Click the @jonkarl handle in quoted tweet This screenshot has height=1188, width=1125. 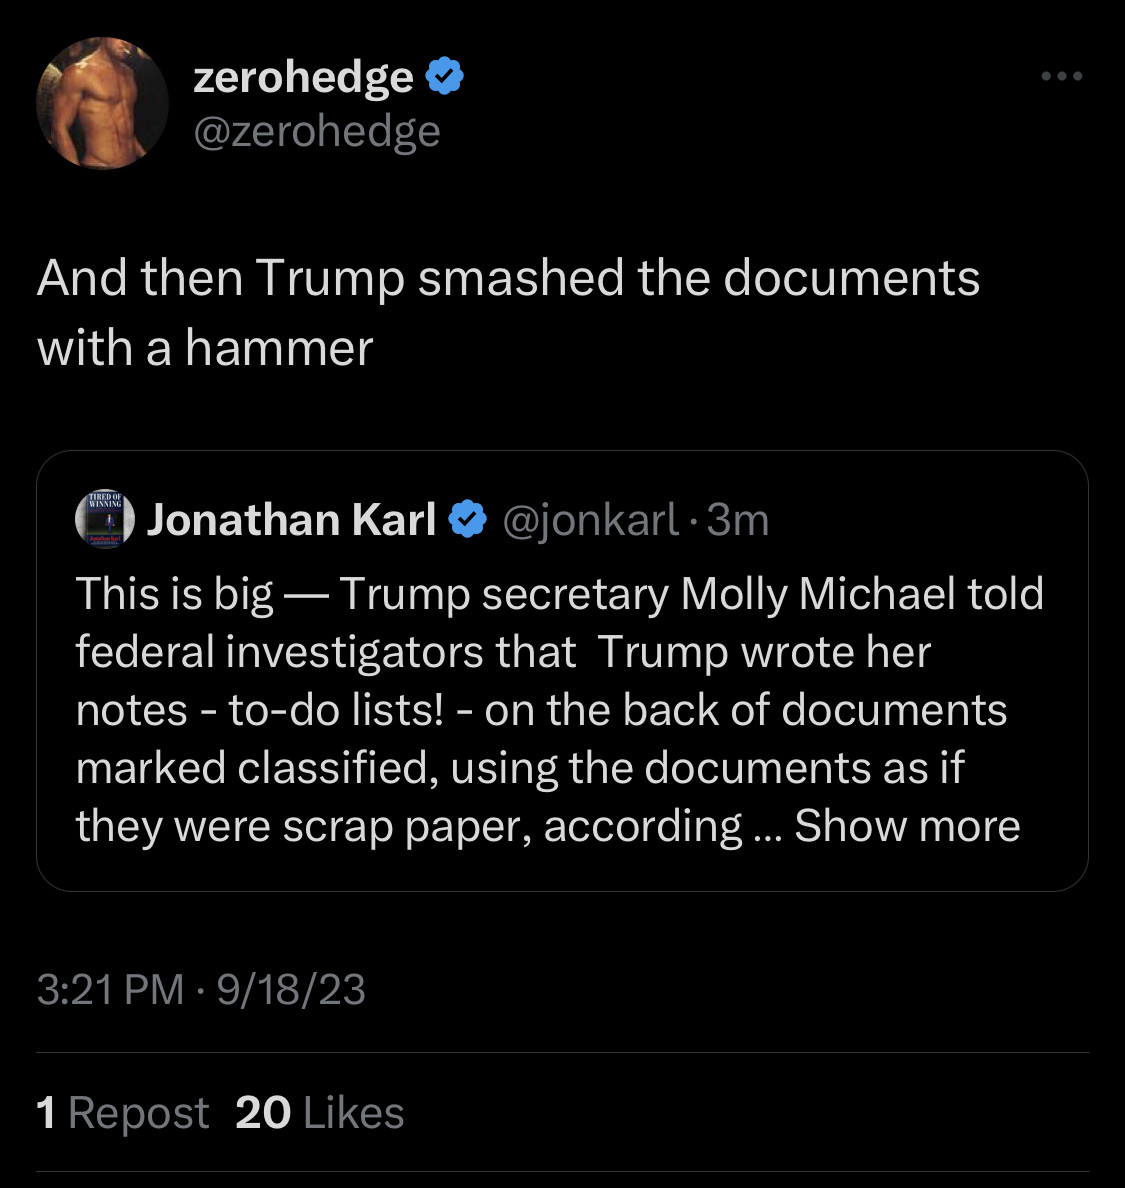tap(590, 520)
